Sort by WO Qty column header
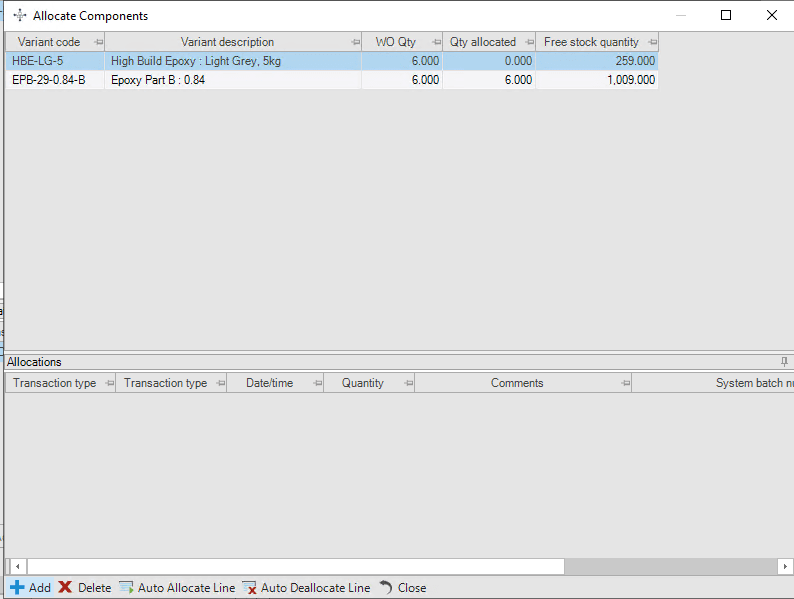Viewport: 794px width, 599px height. [x=395, y=42]
